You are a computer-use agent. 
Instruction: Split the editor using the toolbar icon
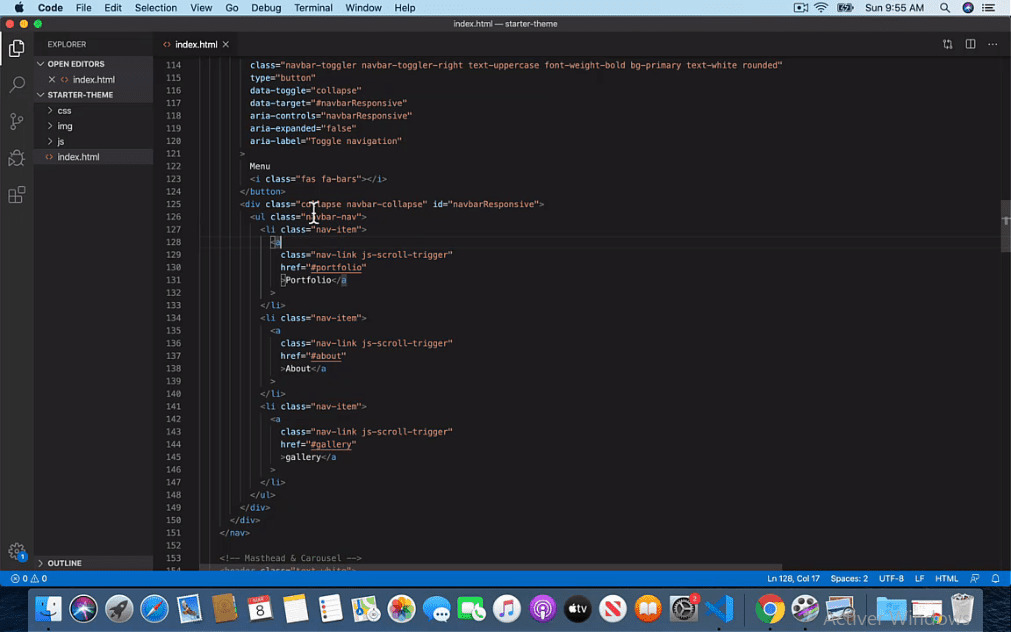point(970,44)
